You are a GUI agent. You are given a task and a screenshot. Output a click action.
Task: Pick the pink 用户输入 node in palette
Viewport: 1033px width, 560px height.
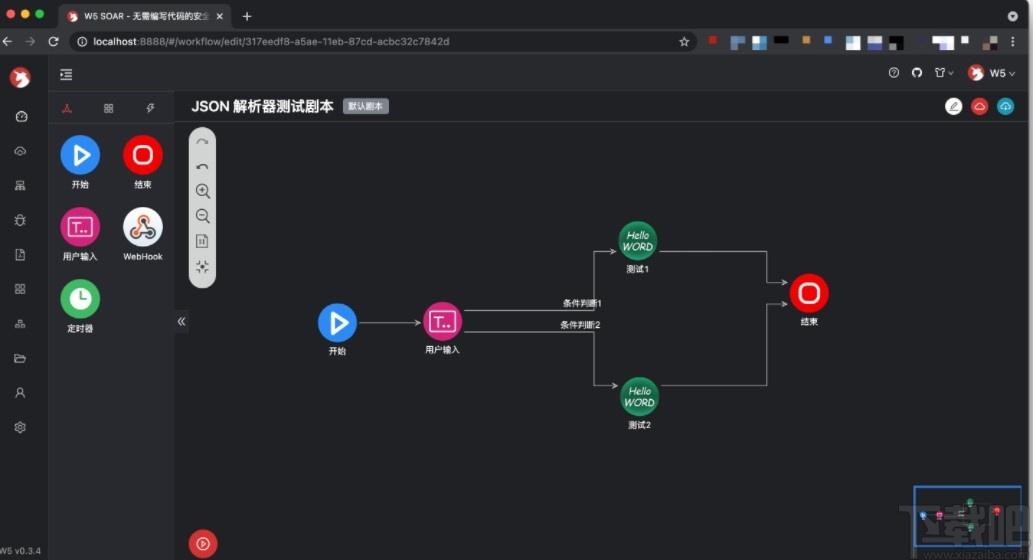tap(80, 227)
